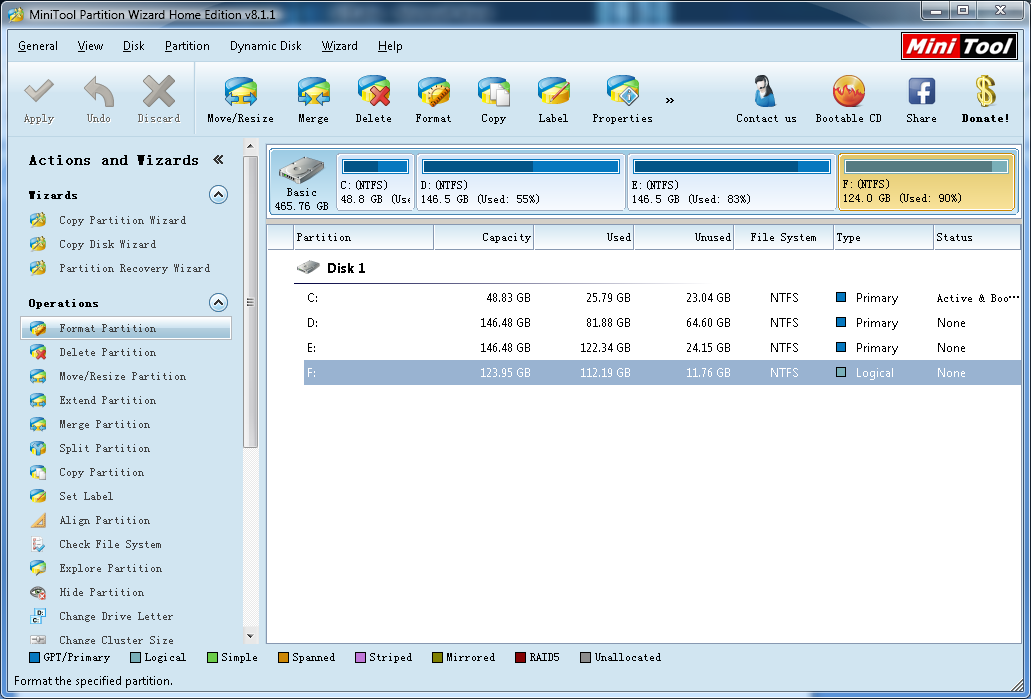Click sidebar scroll down arrow

coord(250,636)
